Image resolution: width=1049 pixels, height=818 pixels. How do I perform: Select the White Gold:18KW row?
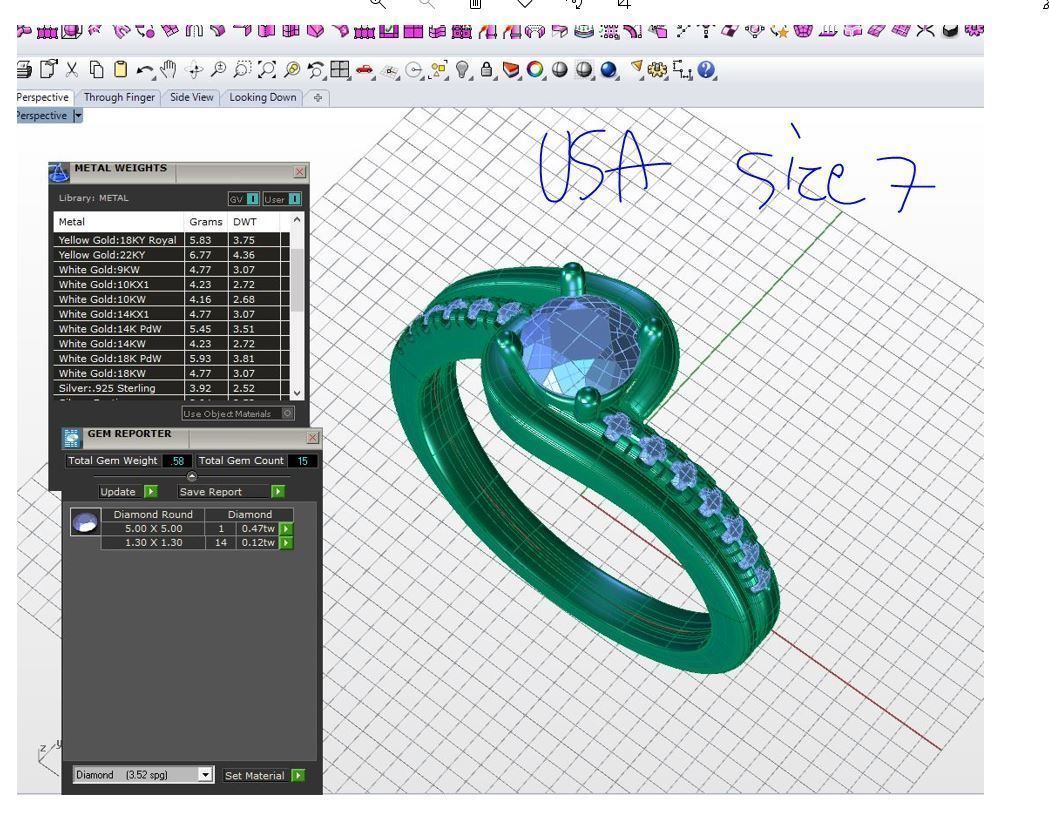point(172,373)
